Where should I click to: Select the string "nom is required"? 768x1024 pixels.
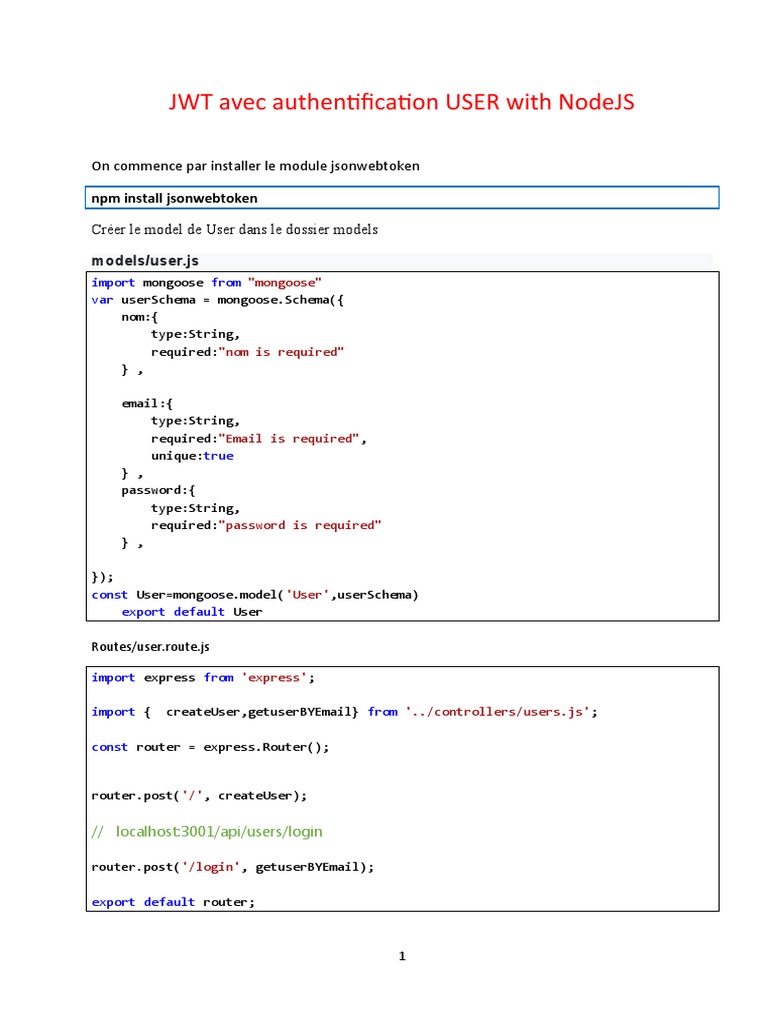point(281,352)
